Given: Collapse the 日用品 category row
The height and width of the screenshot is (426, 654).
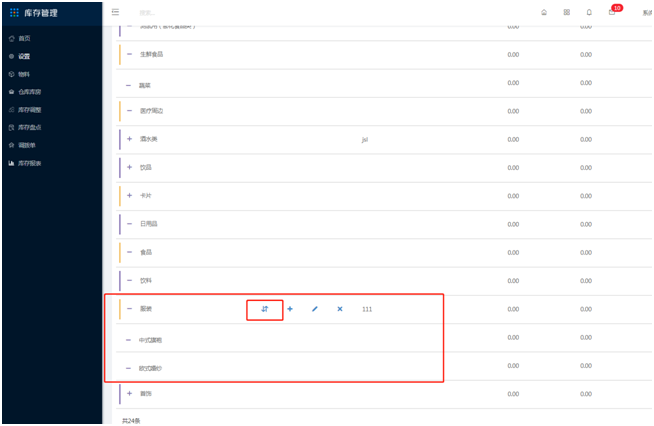Looking at the screenshot, I should click(x=129, y=224).
